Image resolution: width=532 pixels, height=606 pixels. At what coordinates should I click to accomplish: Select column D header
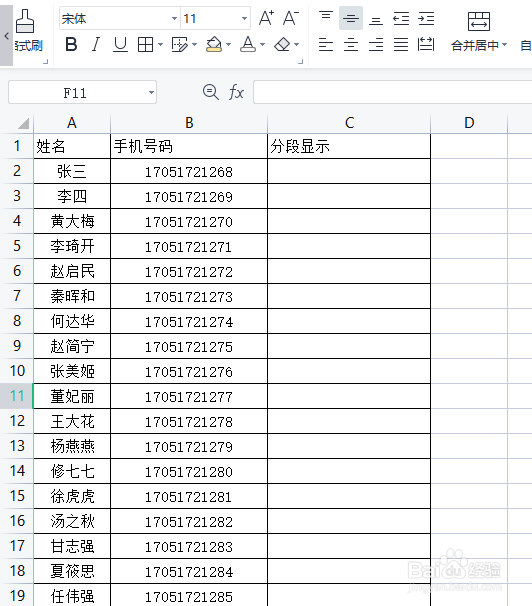469,123
